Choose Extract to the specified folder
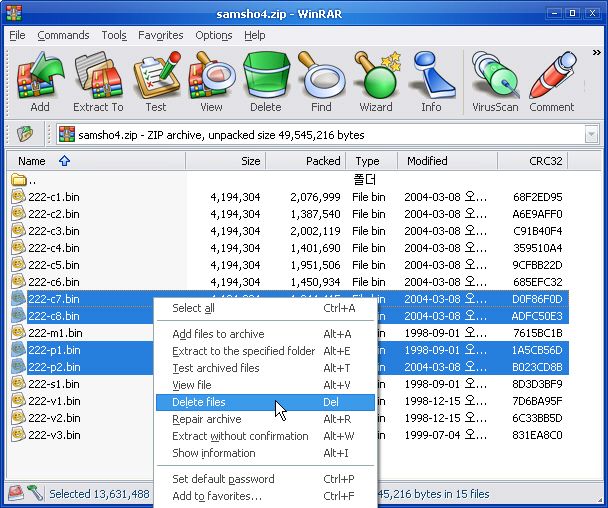This screenshot has height=508, width=608. [265, 351]
